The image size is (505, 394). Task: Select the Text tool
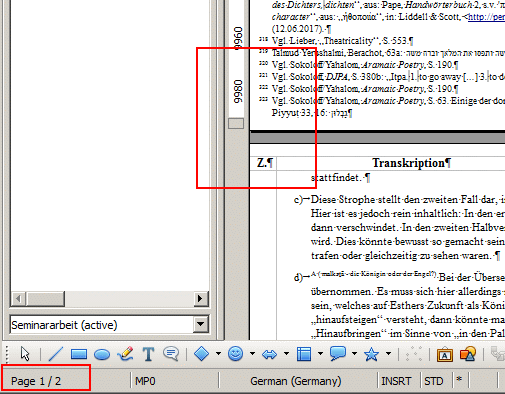[x=148, y=354]
